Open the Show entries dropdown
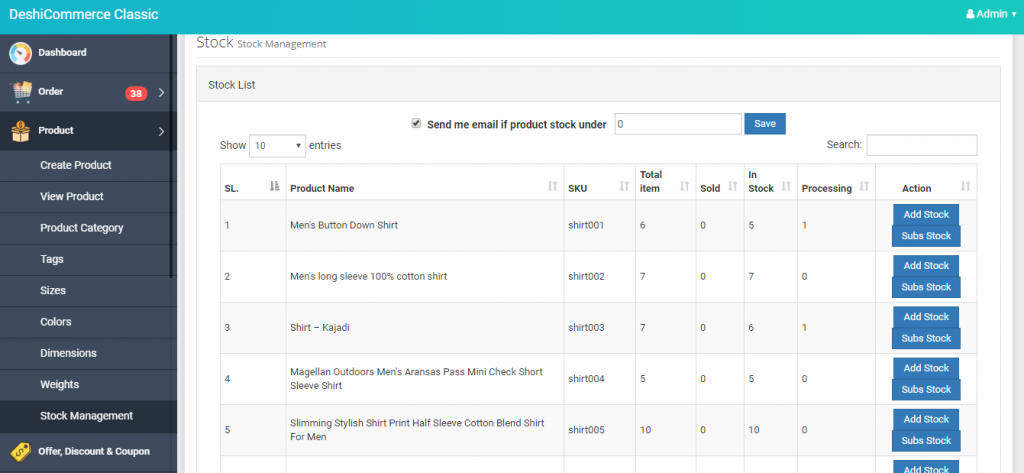 pyautogui.click(x=278, y=146)
